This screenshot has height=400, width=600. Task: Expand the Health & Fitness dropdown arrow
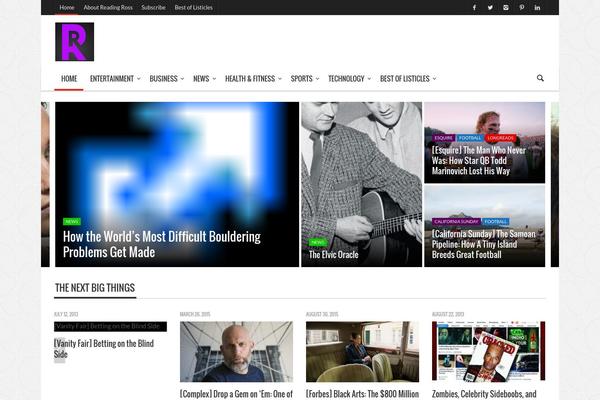(x=280, y=79)
